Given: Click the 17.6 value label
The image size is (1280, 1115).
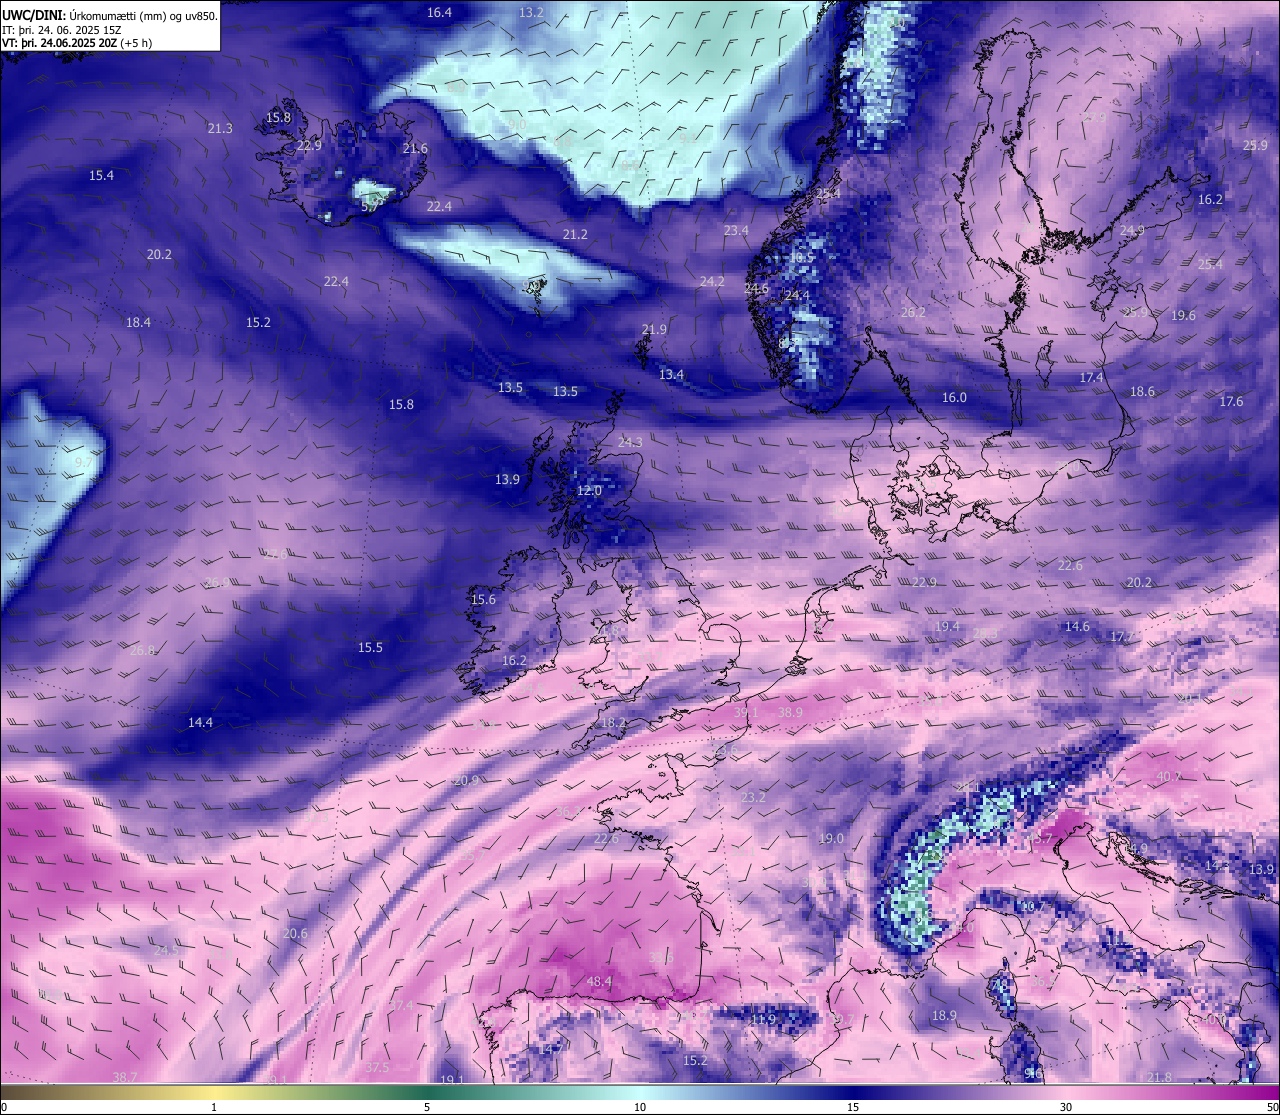Looking at the screenshot, I should pos(1231,401).
